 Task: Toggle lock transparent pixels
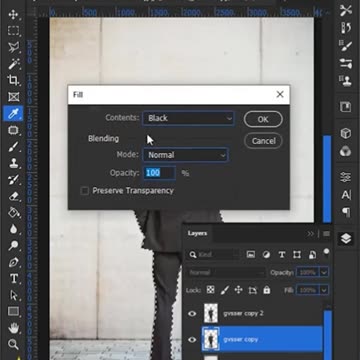click(210, 290)
